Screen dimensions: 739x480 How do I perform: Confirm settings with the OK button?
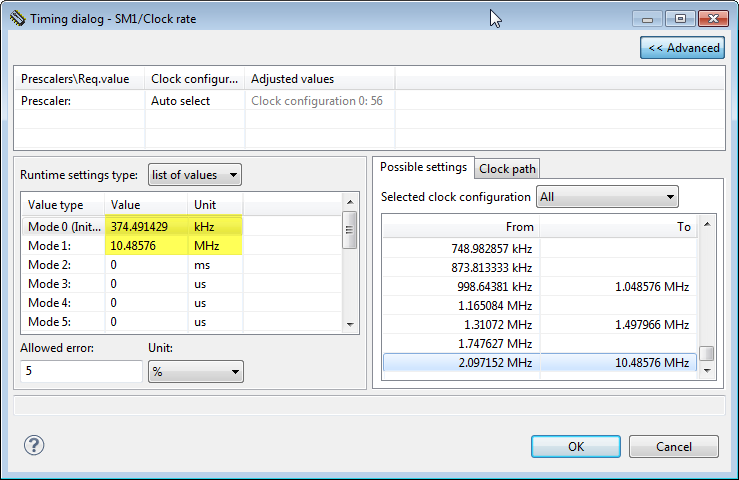point(575,446)
